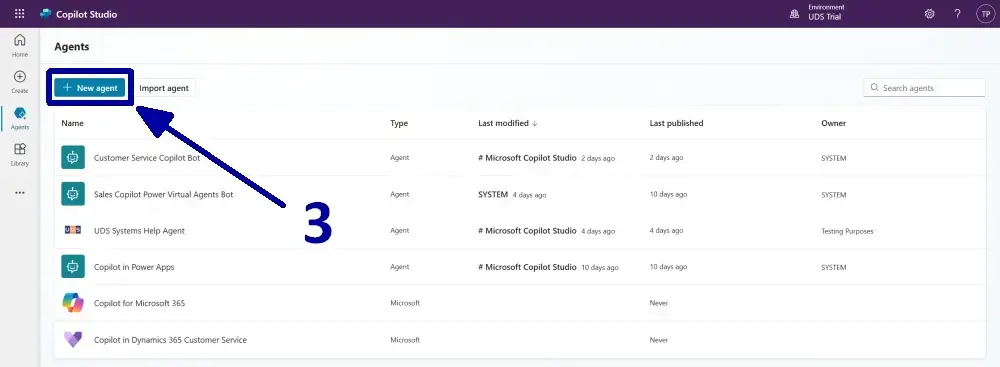Click the Testing Purposes owner cell
1000x367 pixels.
[847, 231]
